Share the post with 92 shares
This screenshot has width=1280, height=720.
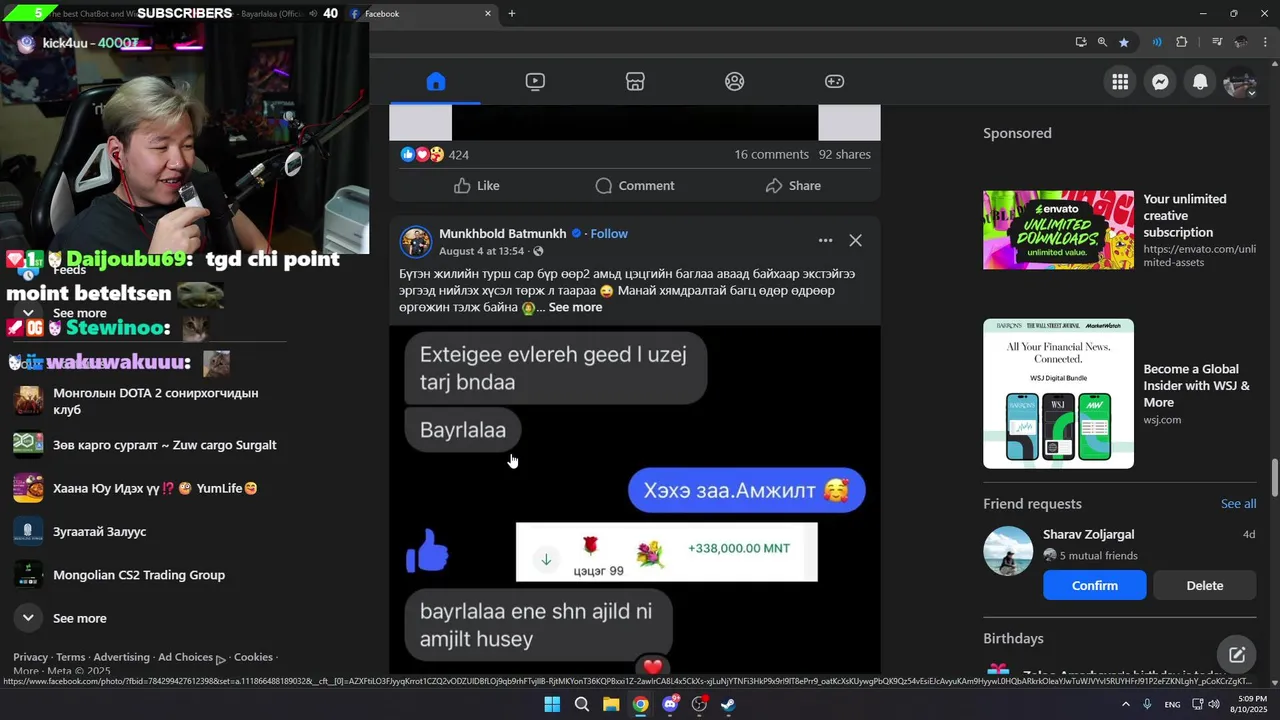pos(793,186)
